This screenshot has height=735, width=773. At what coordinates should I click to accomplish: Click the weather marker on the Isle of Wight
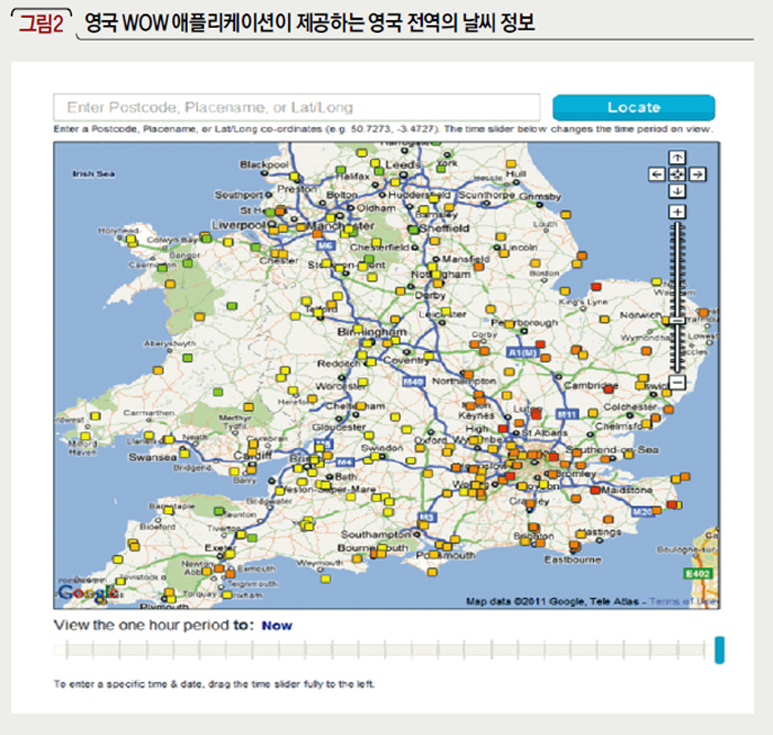[432, 572]
